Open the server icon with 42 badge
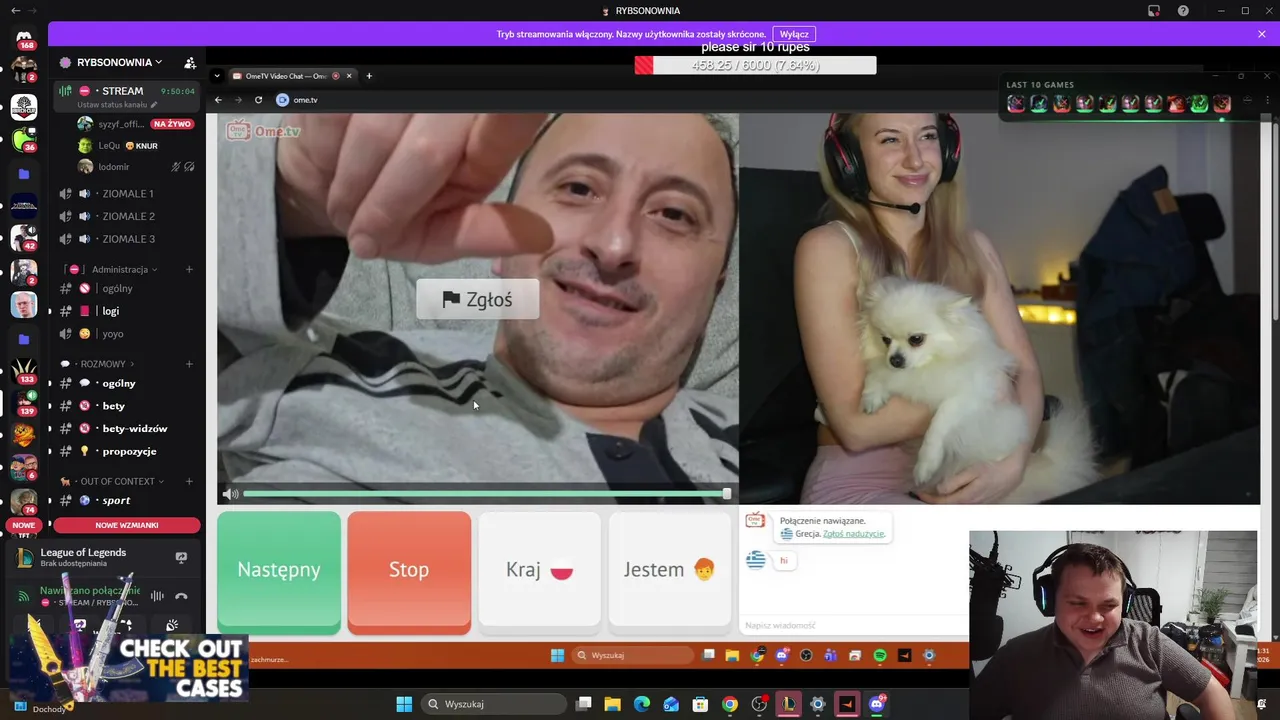The height and width of the screenshot is (720, 1280). [24, 237]
